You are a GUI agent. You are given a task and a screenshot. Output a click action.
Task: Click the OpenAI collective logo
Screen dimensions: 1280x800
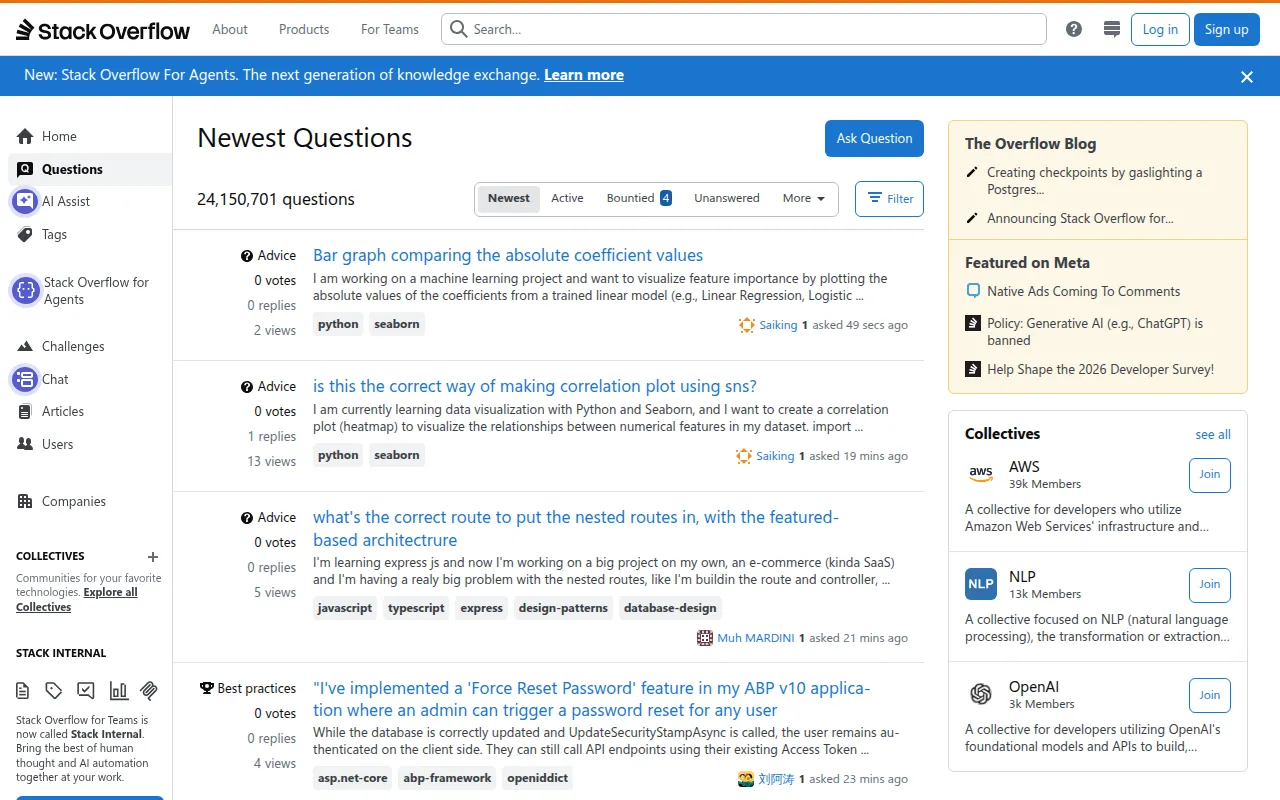point(981,694)
